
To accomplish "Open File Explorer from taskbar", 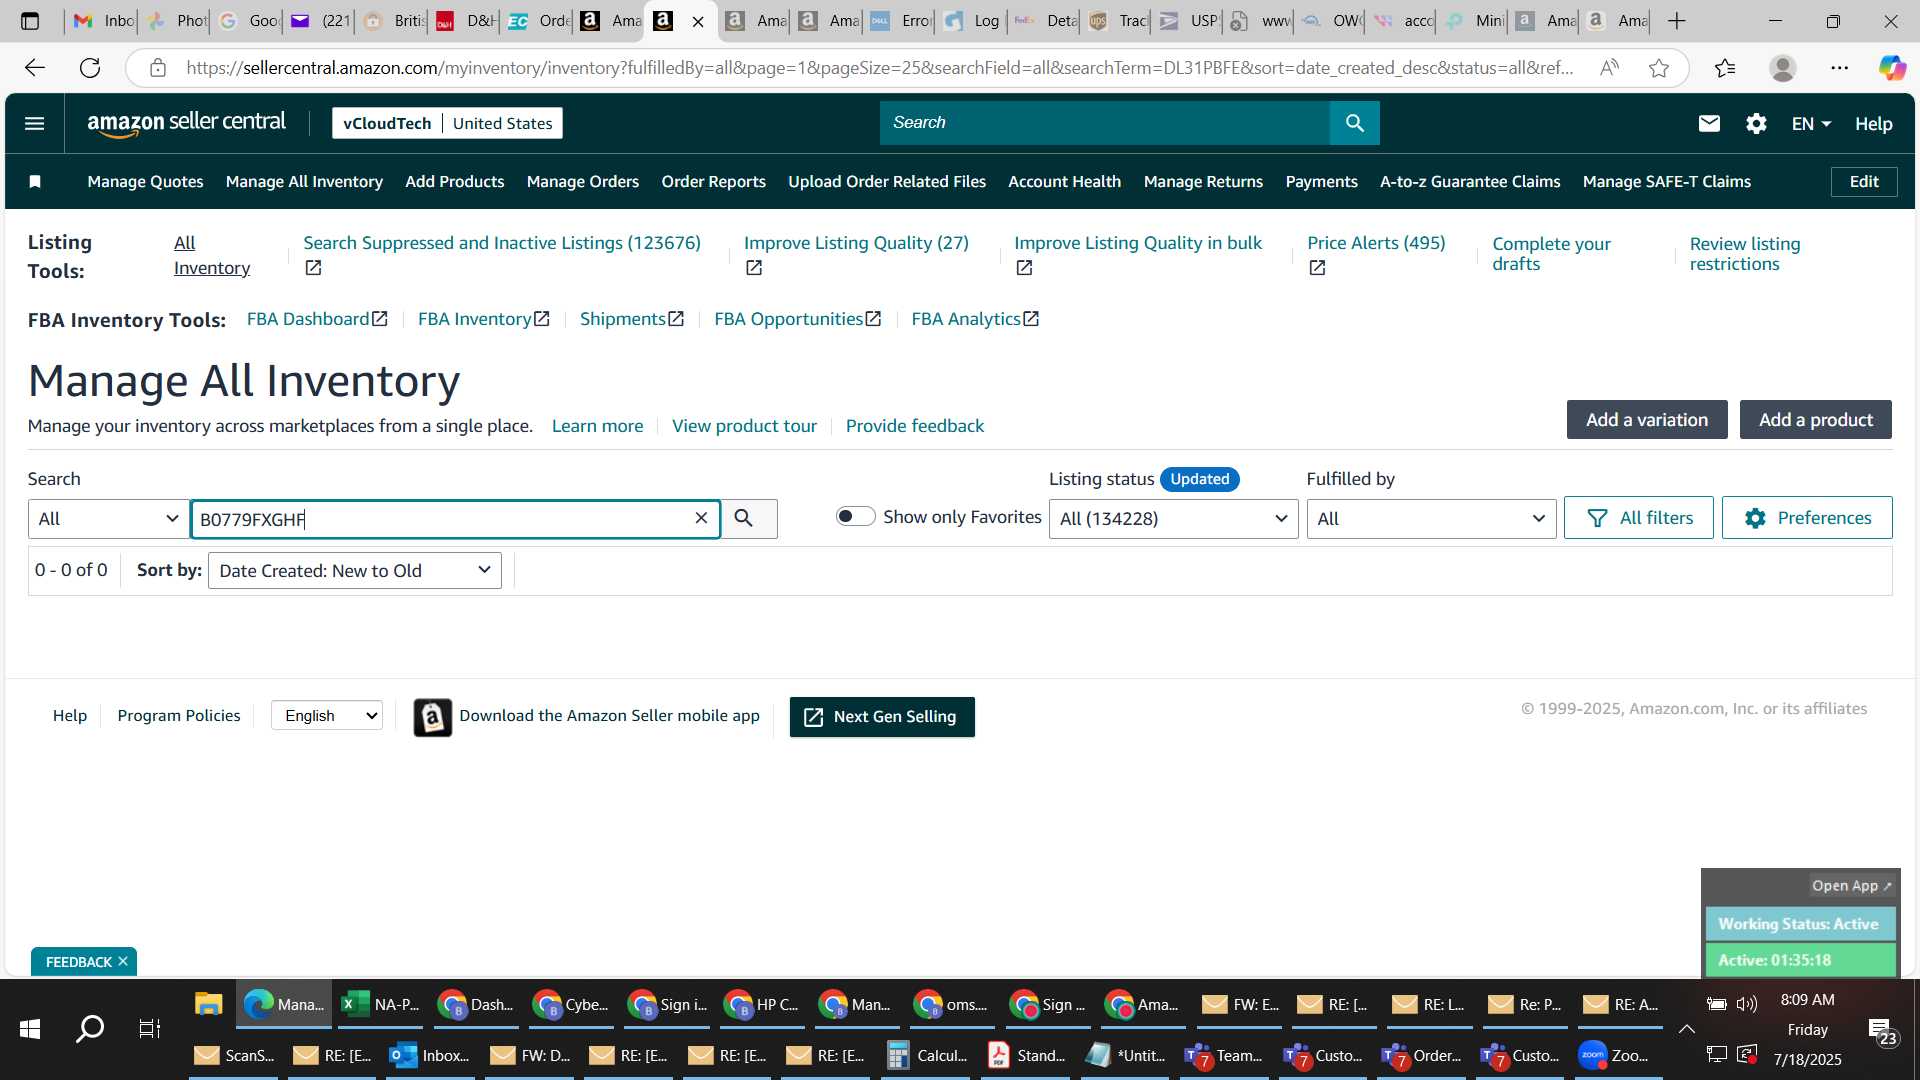I will click(x=208, y=1004).
